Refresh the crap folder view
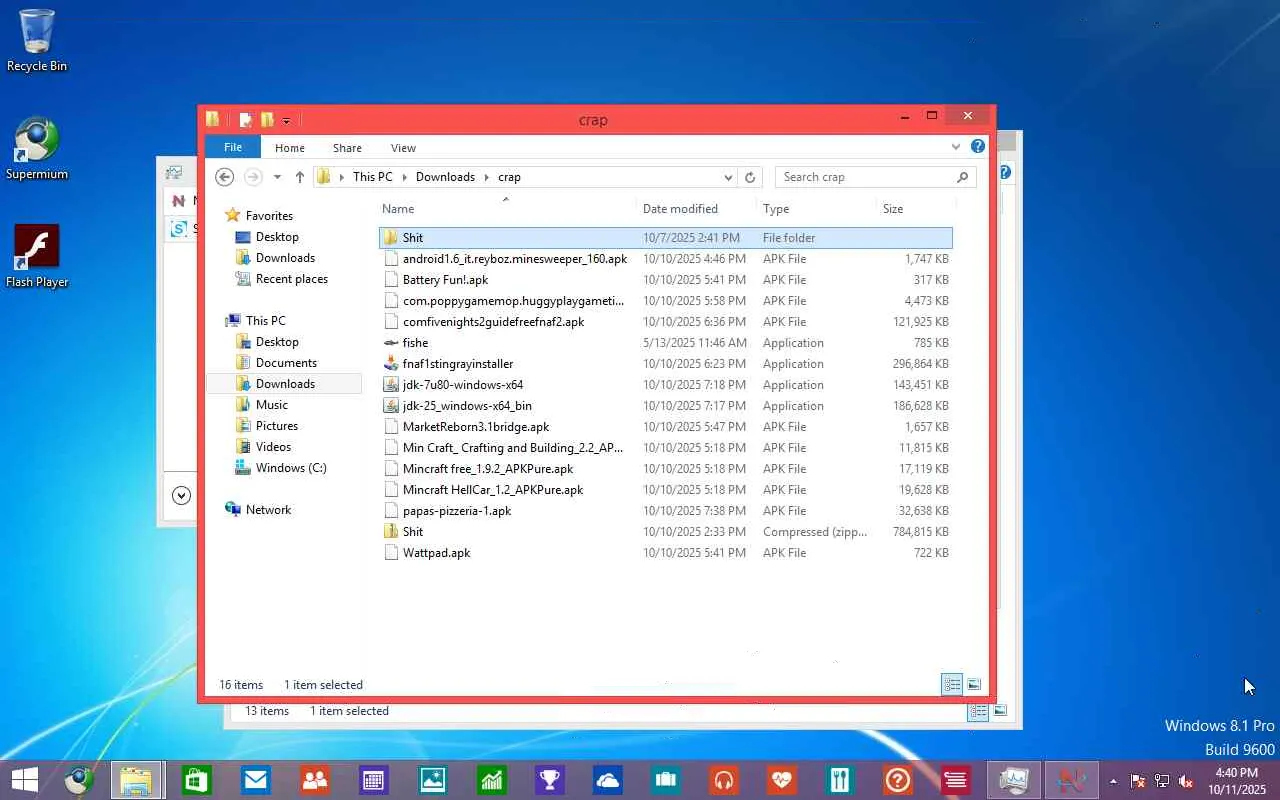The width and height of the screenshot is (1280, 800). click(x=750, y=177)
